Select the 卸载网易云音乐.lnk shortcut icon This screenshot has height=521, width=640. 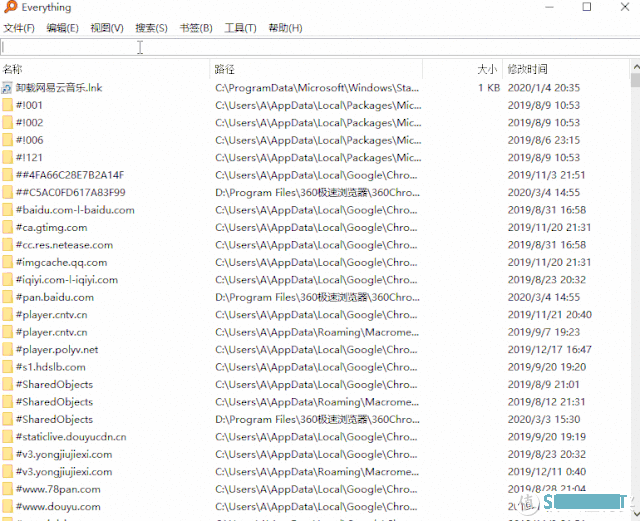click(7, 88)
